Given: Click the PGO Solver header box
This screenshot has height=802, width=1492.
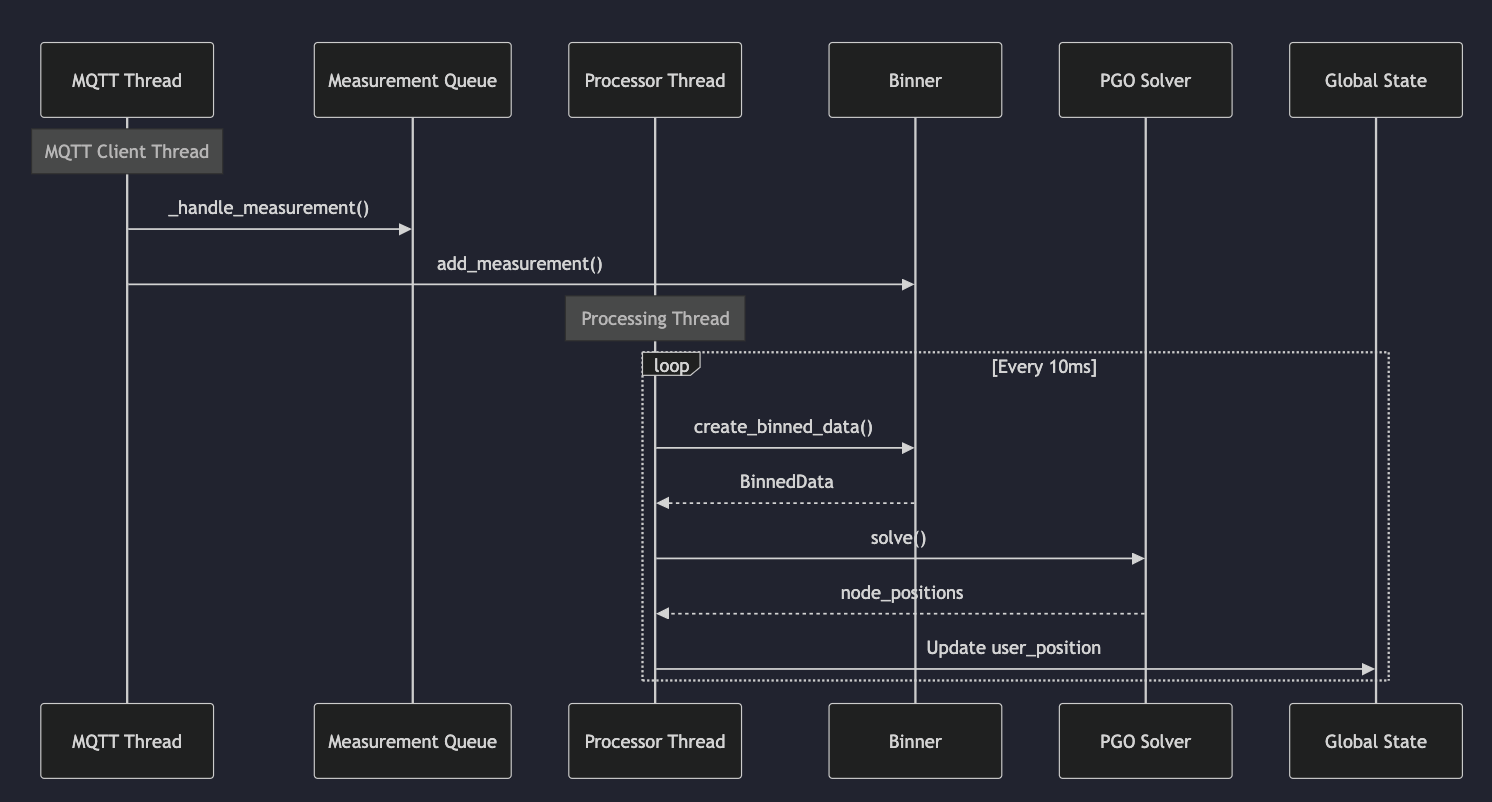Looking at the screenshot, I should coord(1144,80).
